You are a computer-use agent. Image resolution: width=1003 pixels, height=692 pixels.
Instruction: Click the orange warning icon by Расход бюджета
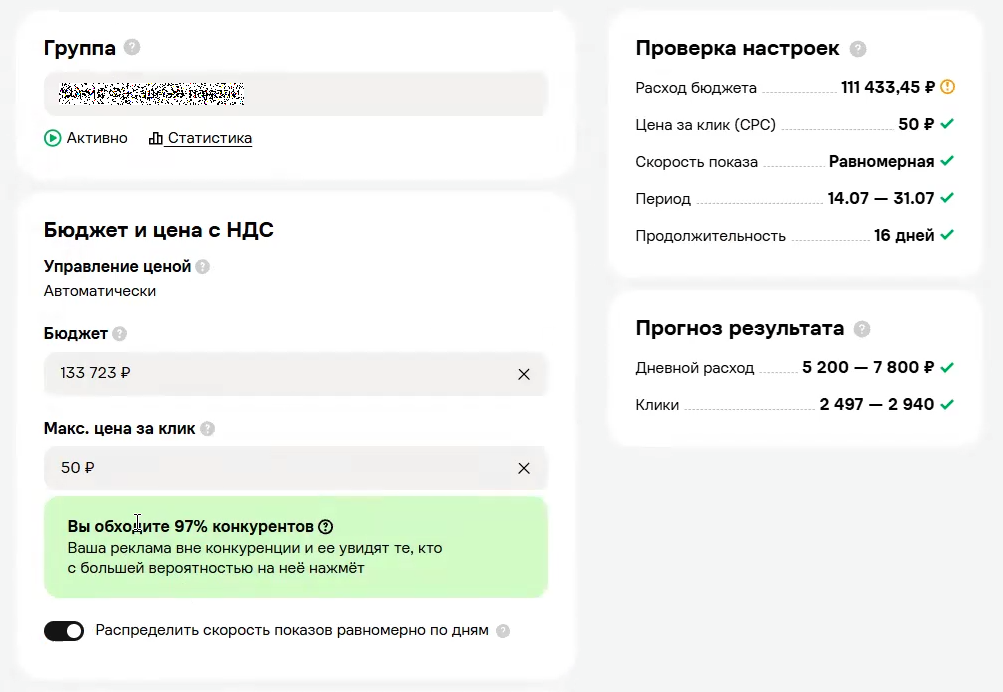(948, 86)
